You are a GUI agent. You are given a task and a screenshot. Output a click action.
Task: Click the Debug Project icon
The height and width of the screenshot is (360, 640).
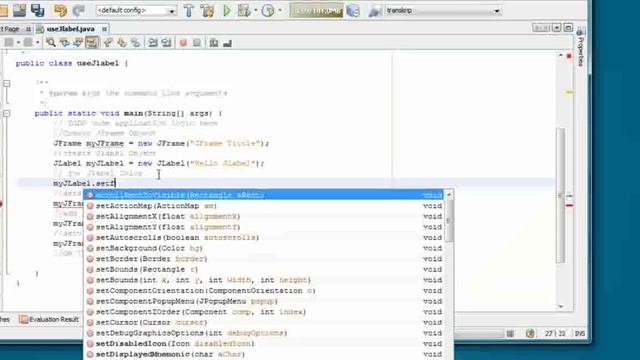244,11
